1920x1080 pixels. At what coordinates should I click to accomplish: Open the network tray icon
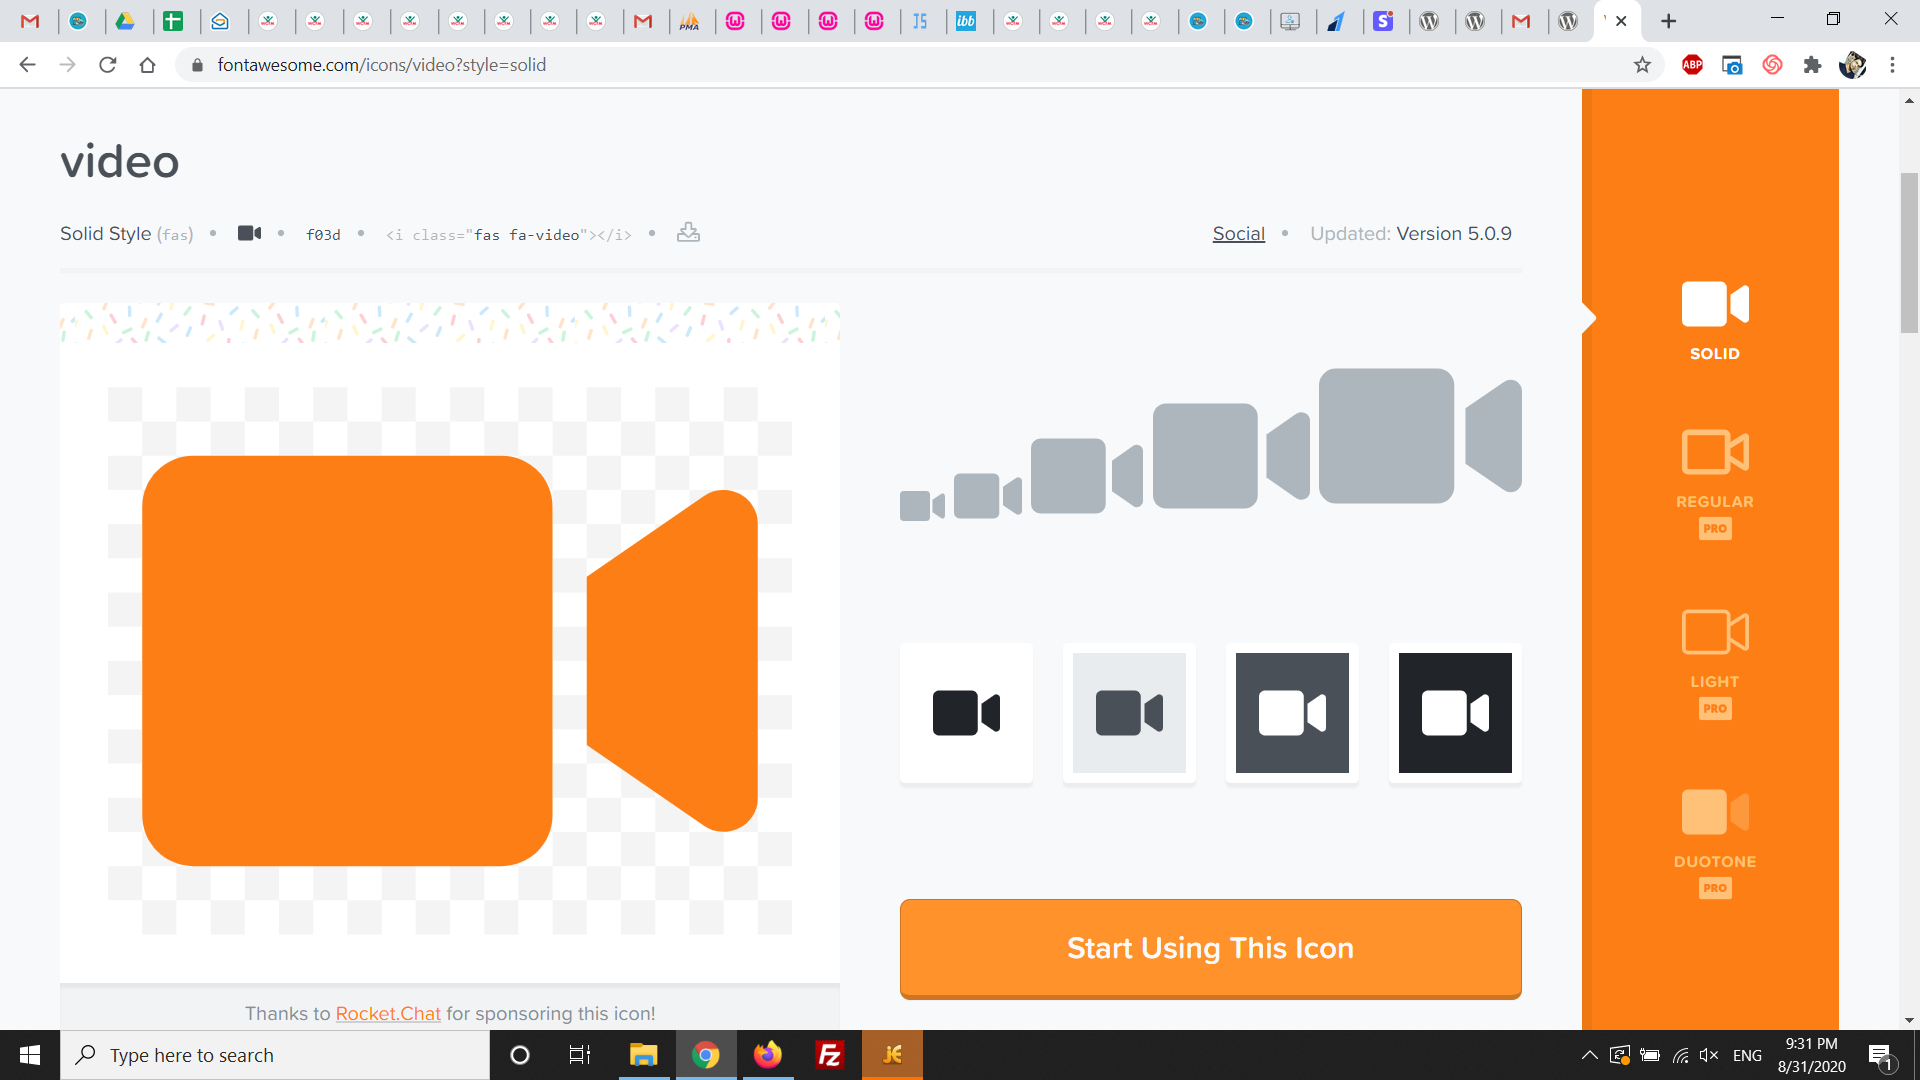pyautogui.click(x=1680, y=1055)
